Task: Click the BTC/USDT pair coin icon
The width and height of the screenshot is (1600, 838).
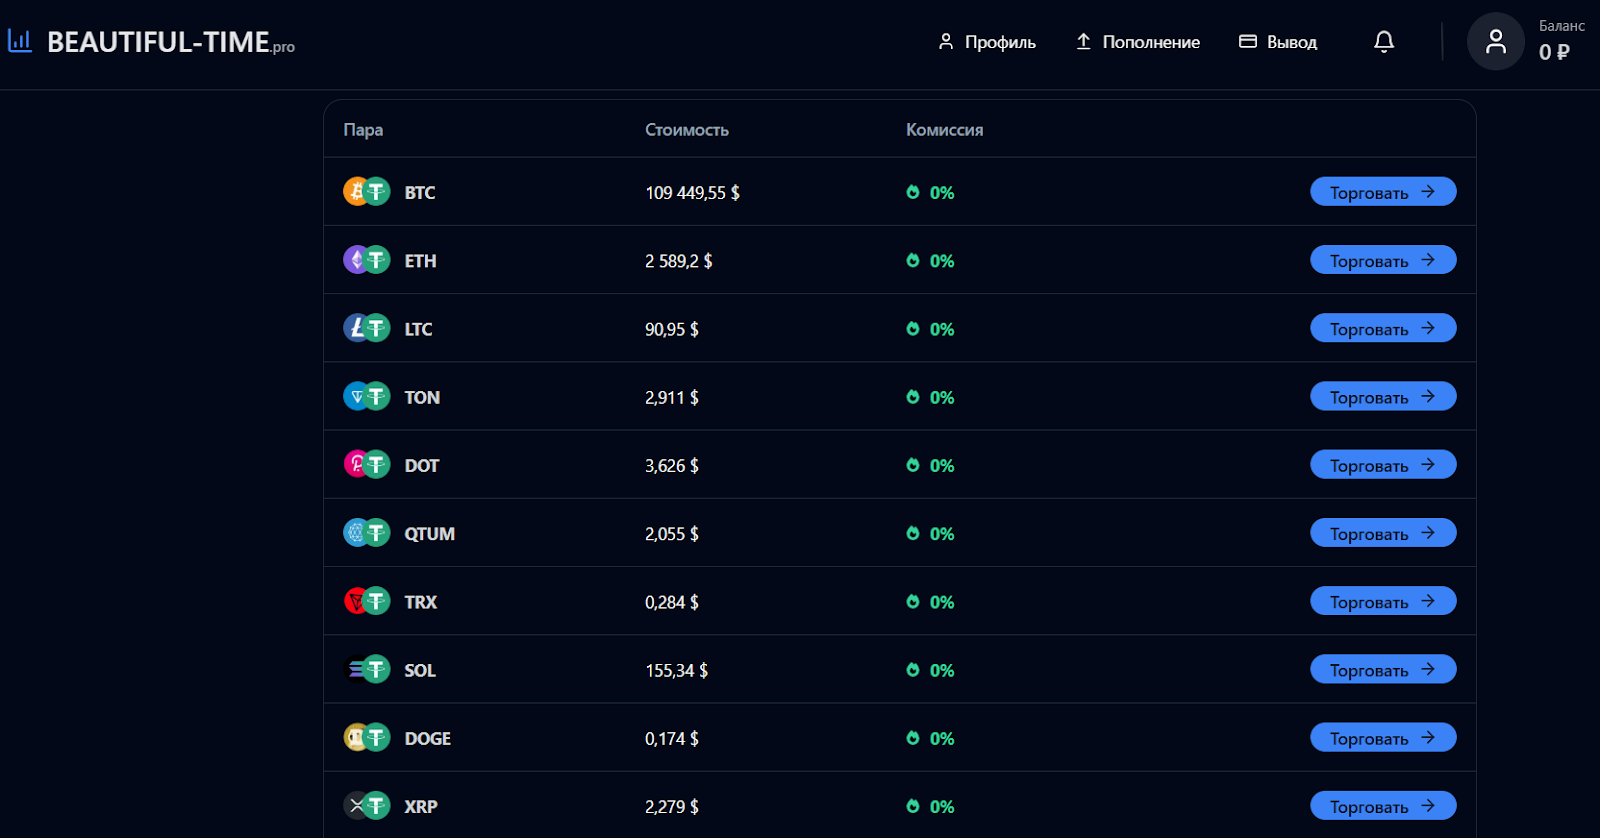Action: [x=367, y=191]
